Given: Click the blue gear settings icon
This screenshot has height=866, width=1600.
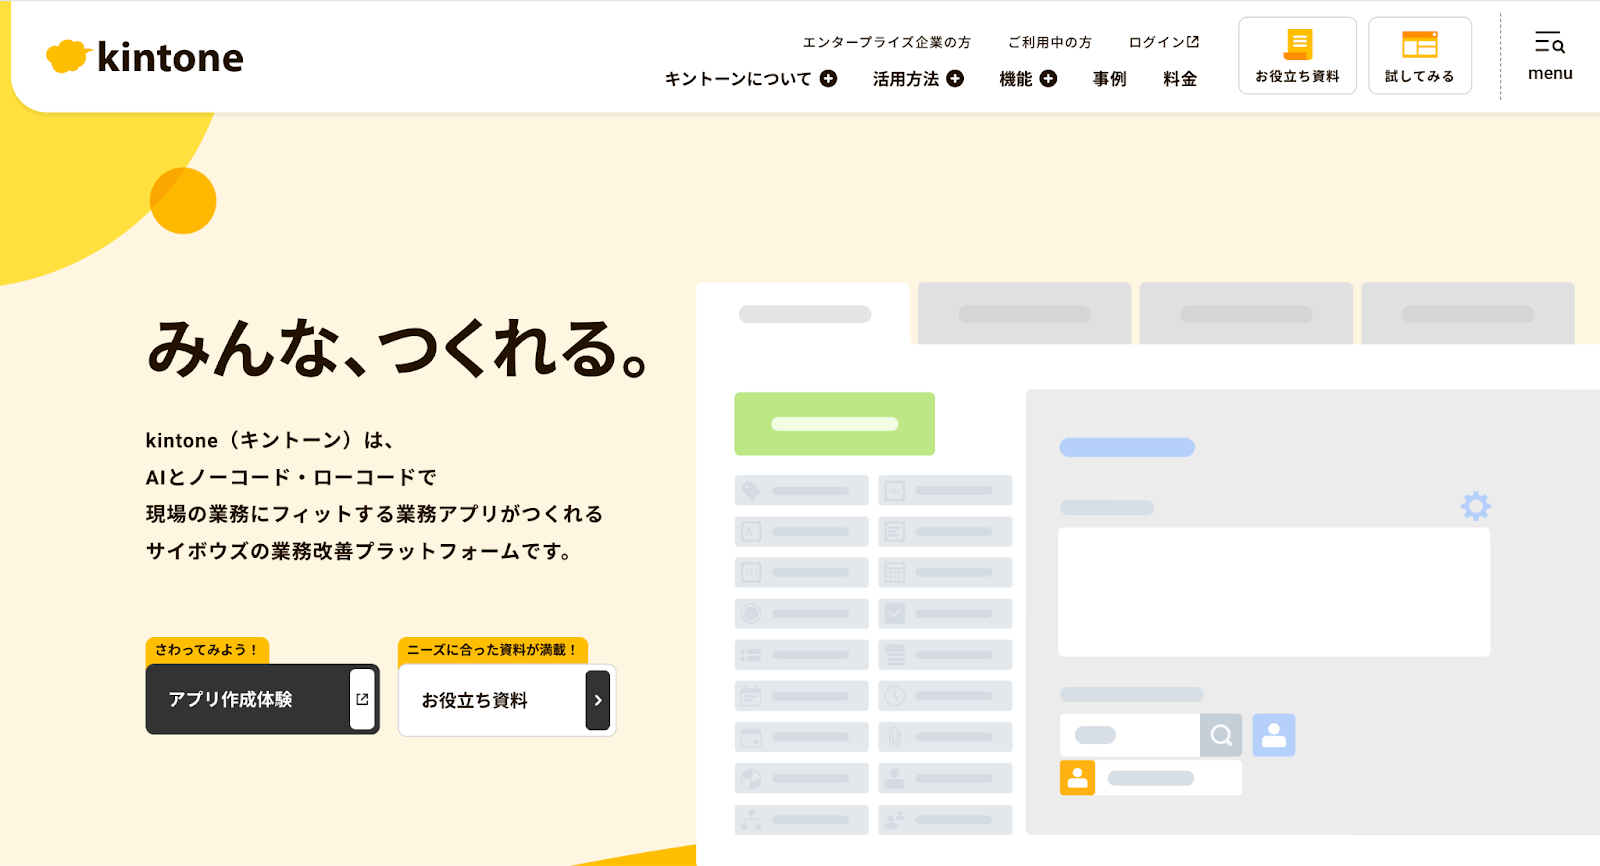Looking at the screenshot, I should point(1475,506).
